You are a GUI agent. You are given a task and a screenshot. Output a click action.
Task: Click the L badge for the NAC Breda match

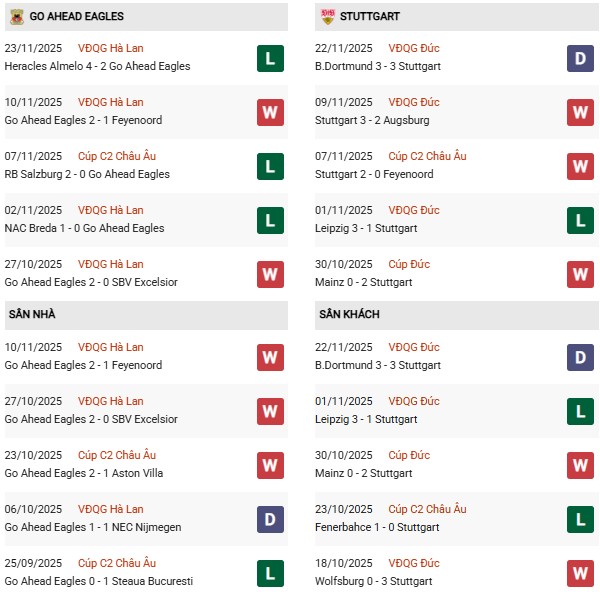pos(269,220)
